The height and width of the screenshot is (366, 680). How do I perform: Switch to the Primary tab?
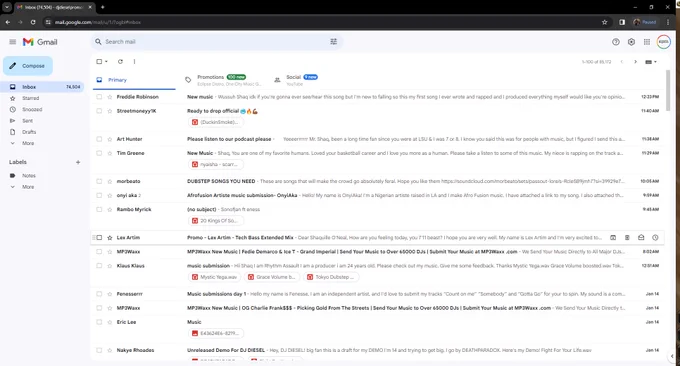134,80
